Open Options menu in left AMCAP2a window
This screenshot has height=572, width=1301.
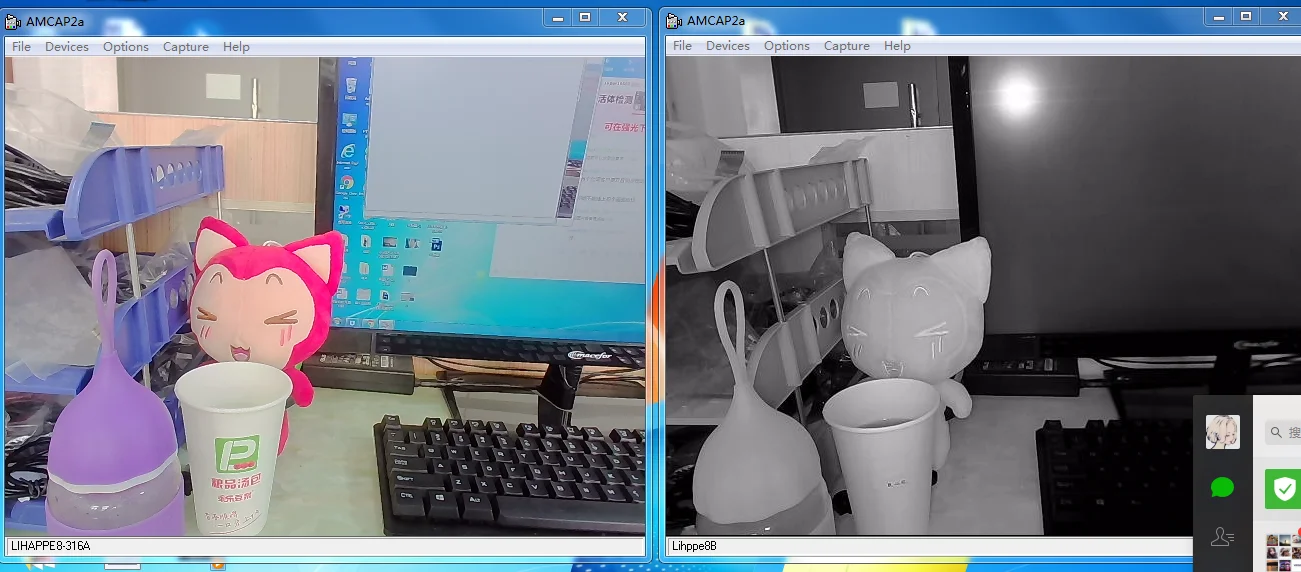pyautogui.click(x=126, y=47)
